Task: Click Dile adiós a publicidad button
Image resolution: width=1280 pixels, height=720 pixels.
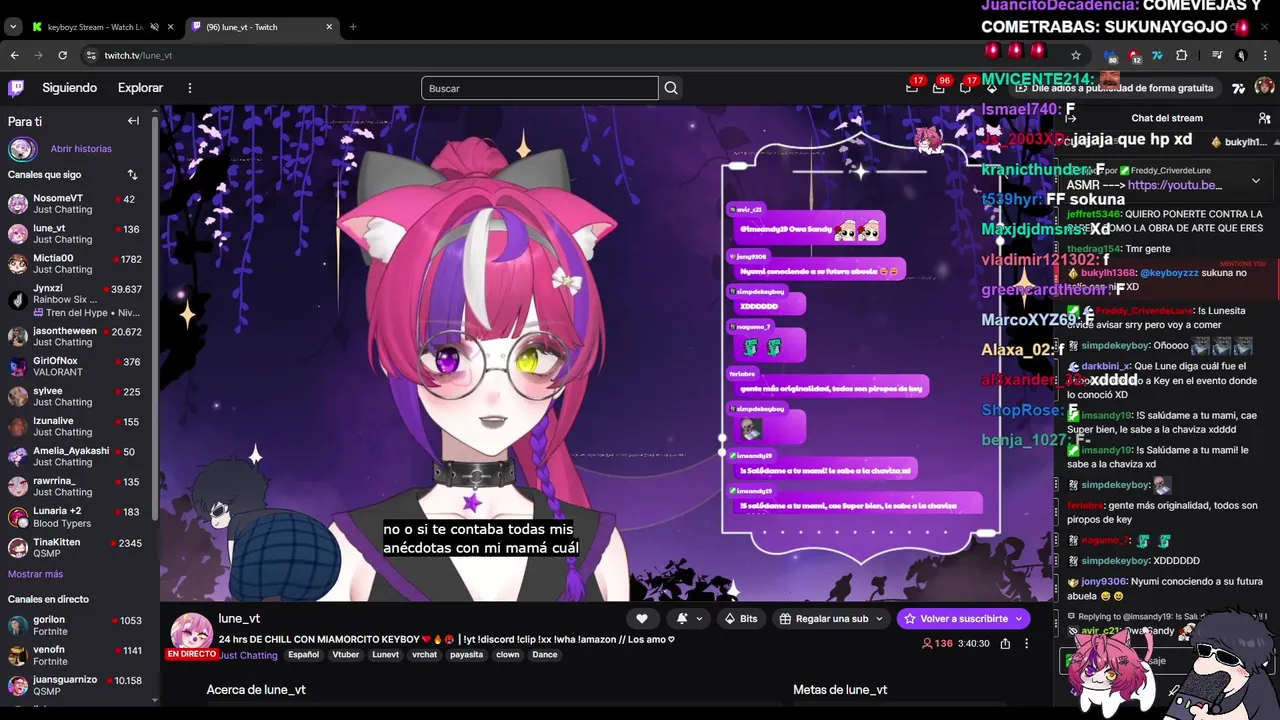Action: point(1115,88)
